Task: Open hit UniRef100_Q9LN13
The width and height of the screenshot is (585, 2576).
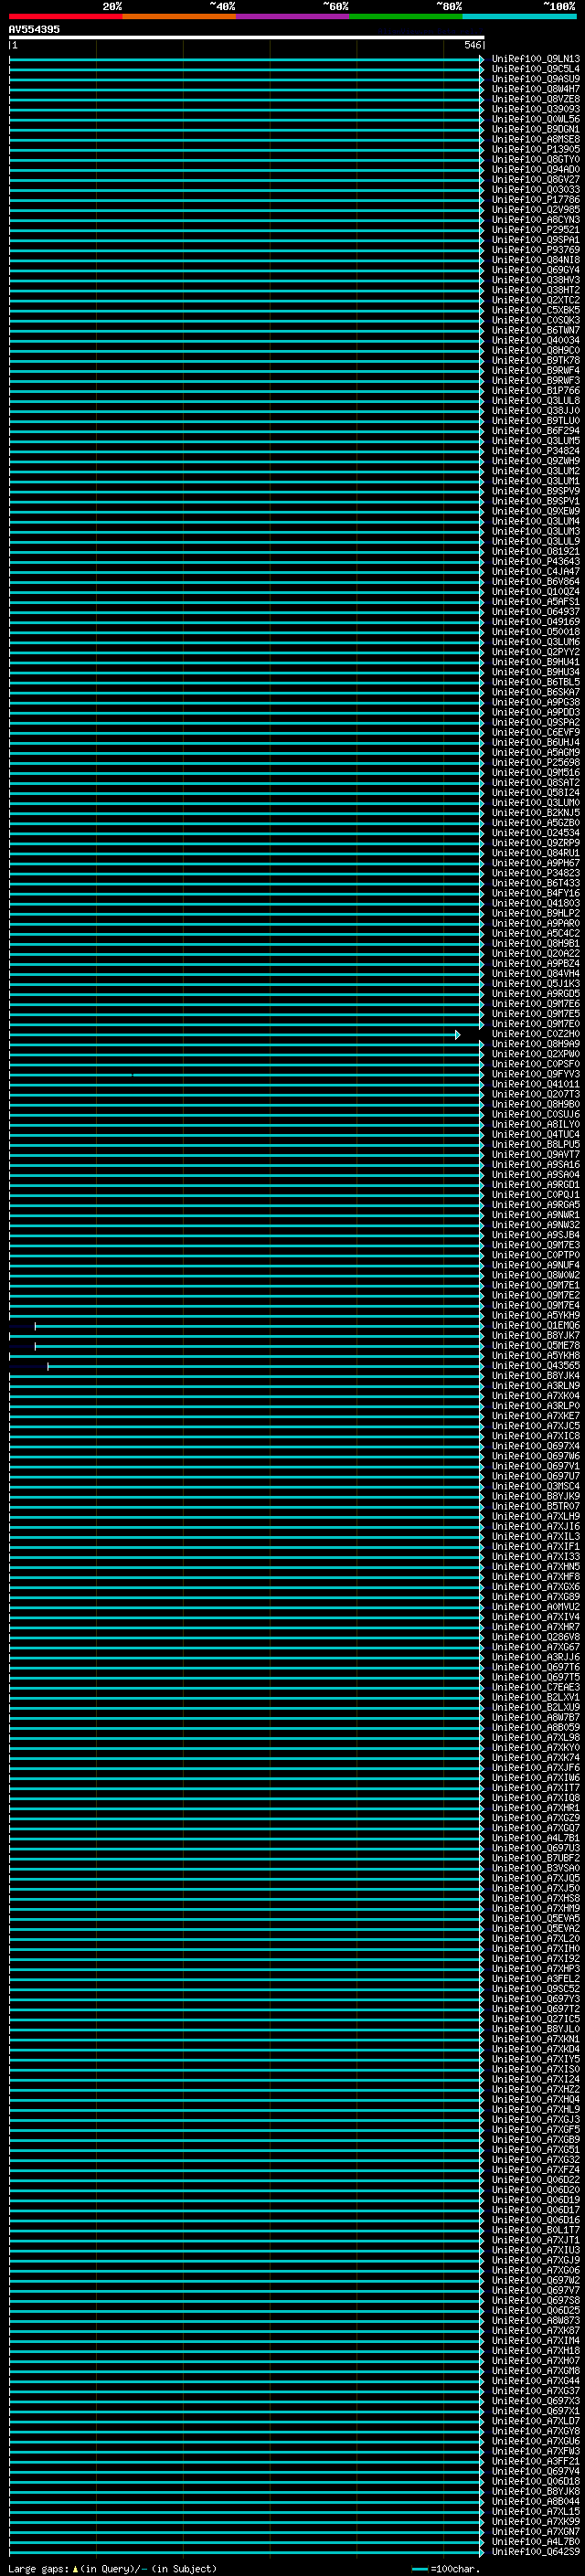Action: 536,59
